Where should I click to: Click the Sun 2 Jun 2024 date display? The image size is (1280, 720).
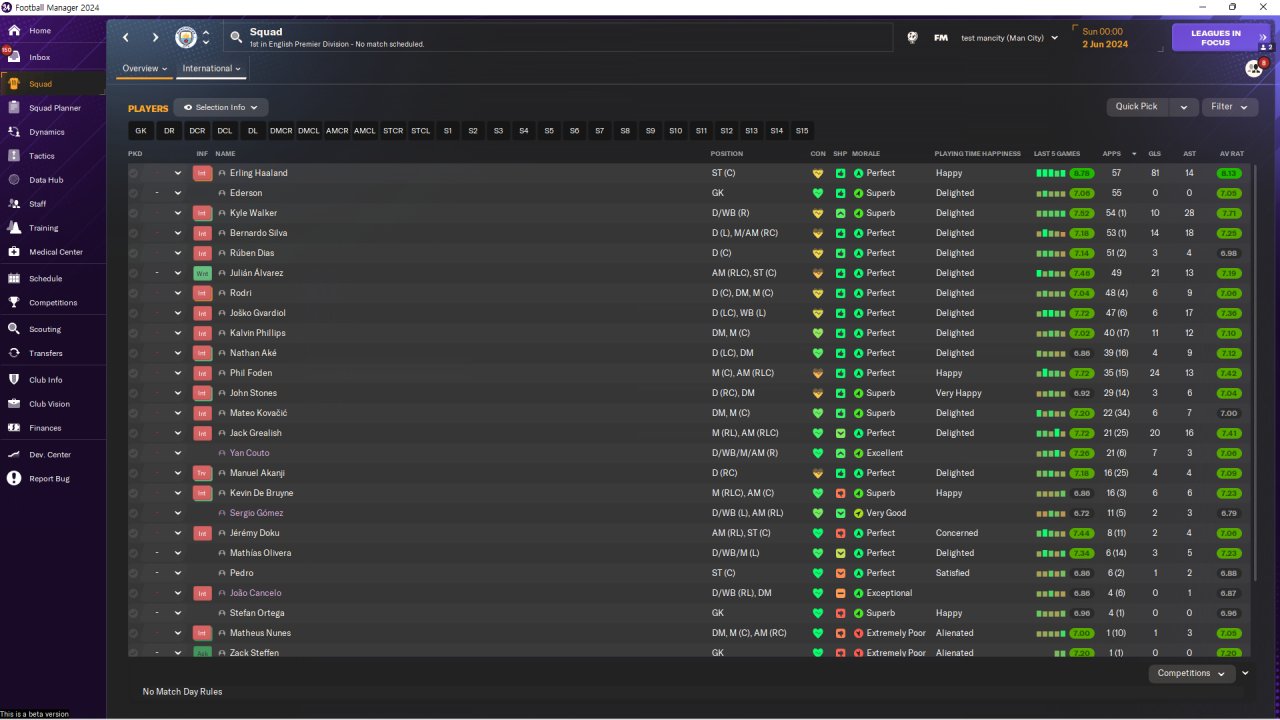click(x=1104, y=38)
